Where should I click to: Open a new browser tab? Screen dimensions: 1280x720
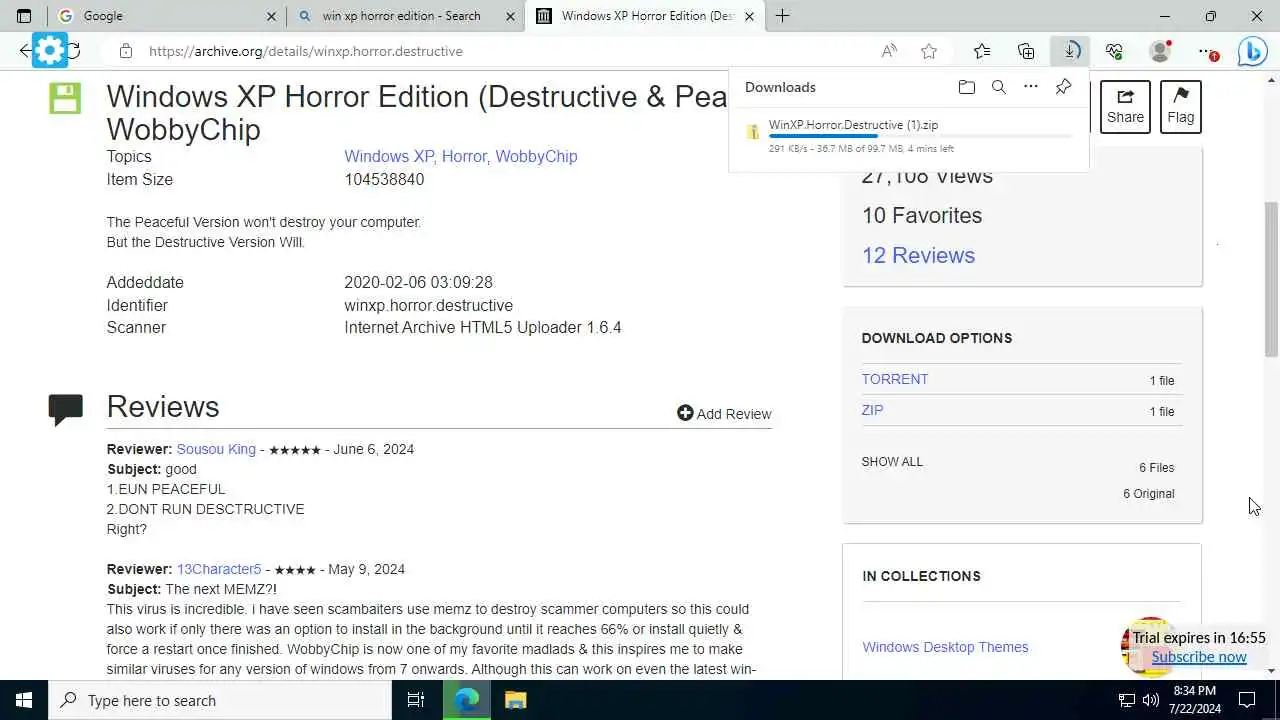pos(782,16)
